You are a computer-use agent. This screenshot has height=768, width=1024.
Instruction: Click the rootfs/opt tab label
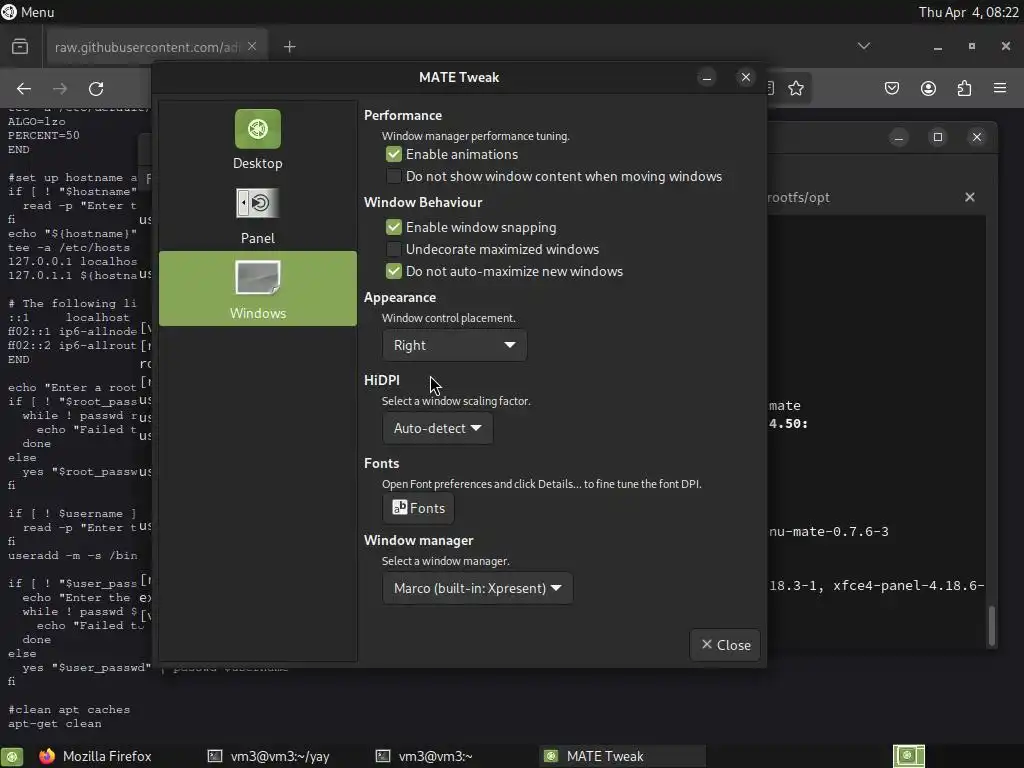coord(799,197)
